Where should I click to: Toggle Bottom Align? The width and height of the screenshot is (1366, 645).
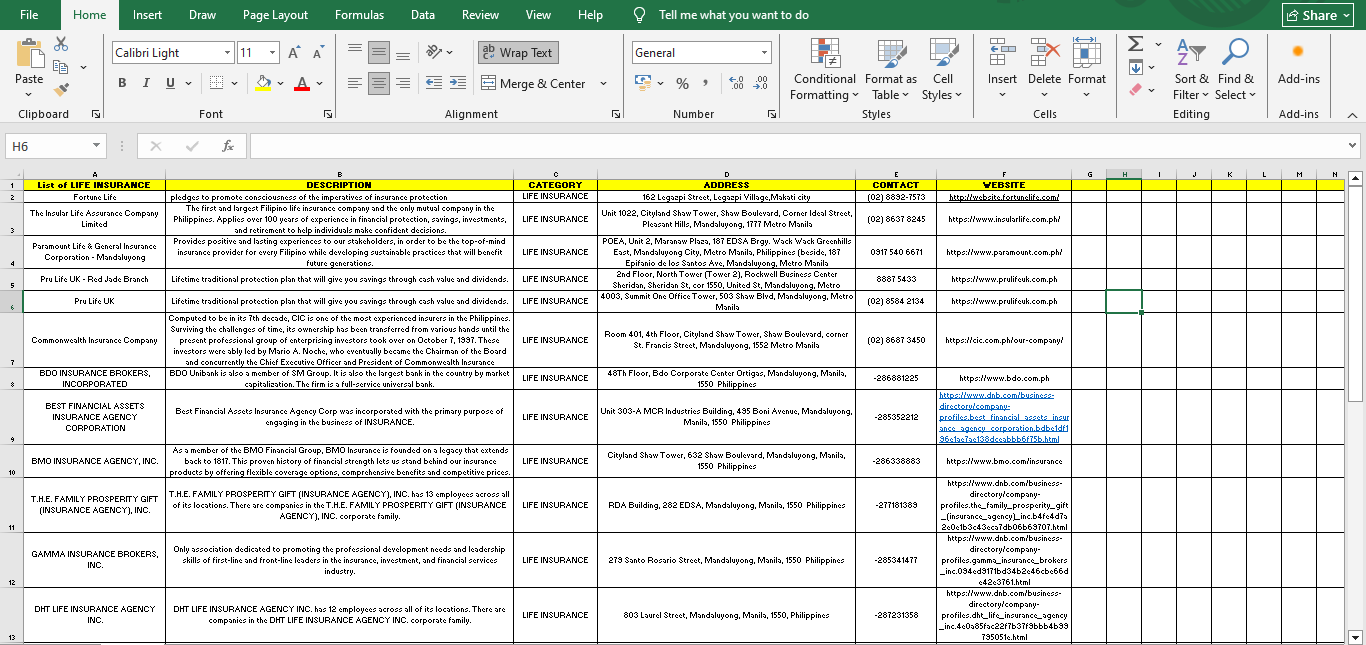[403, 52]
